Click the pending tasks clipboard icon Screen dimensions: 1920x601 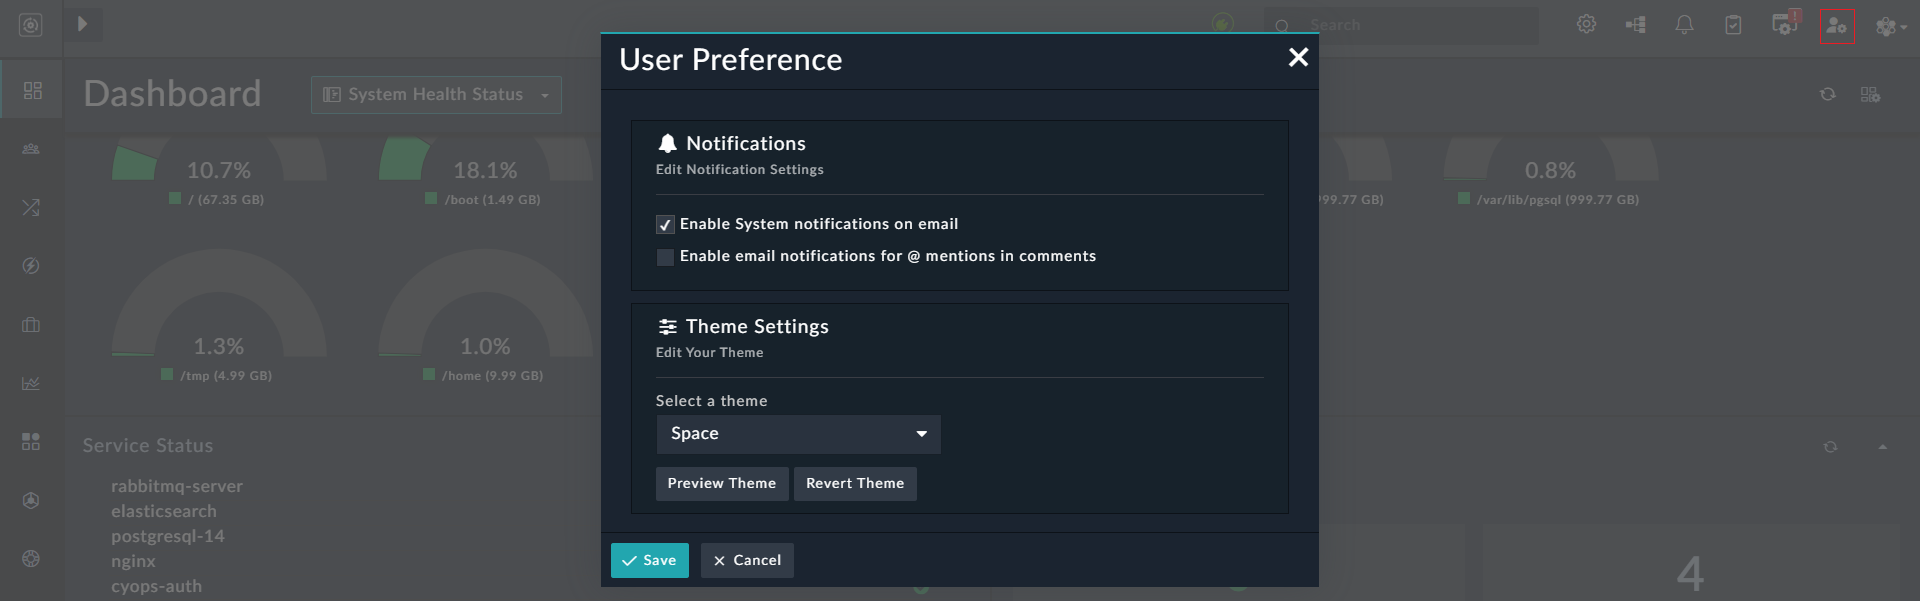1734,24
